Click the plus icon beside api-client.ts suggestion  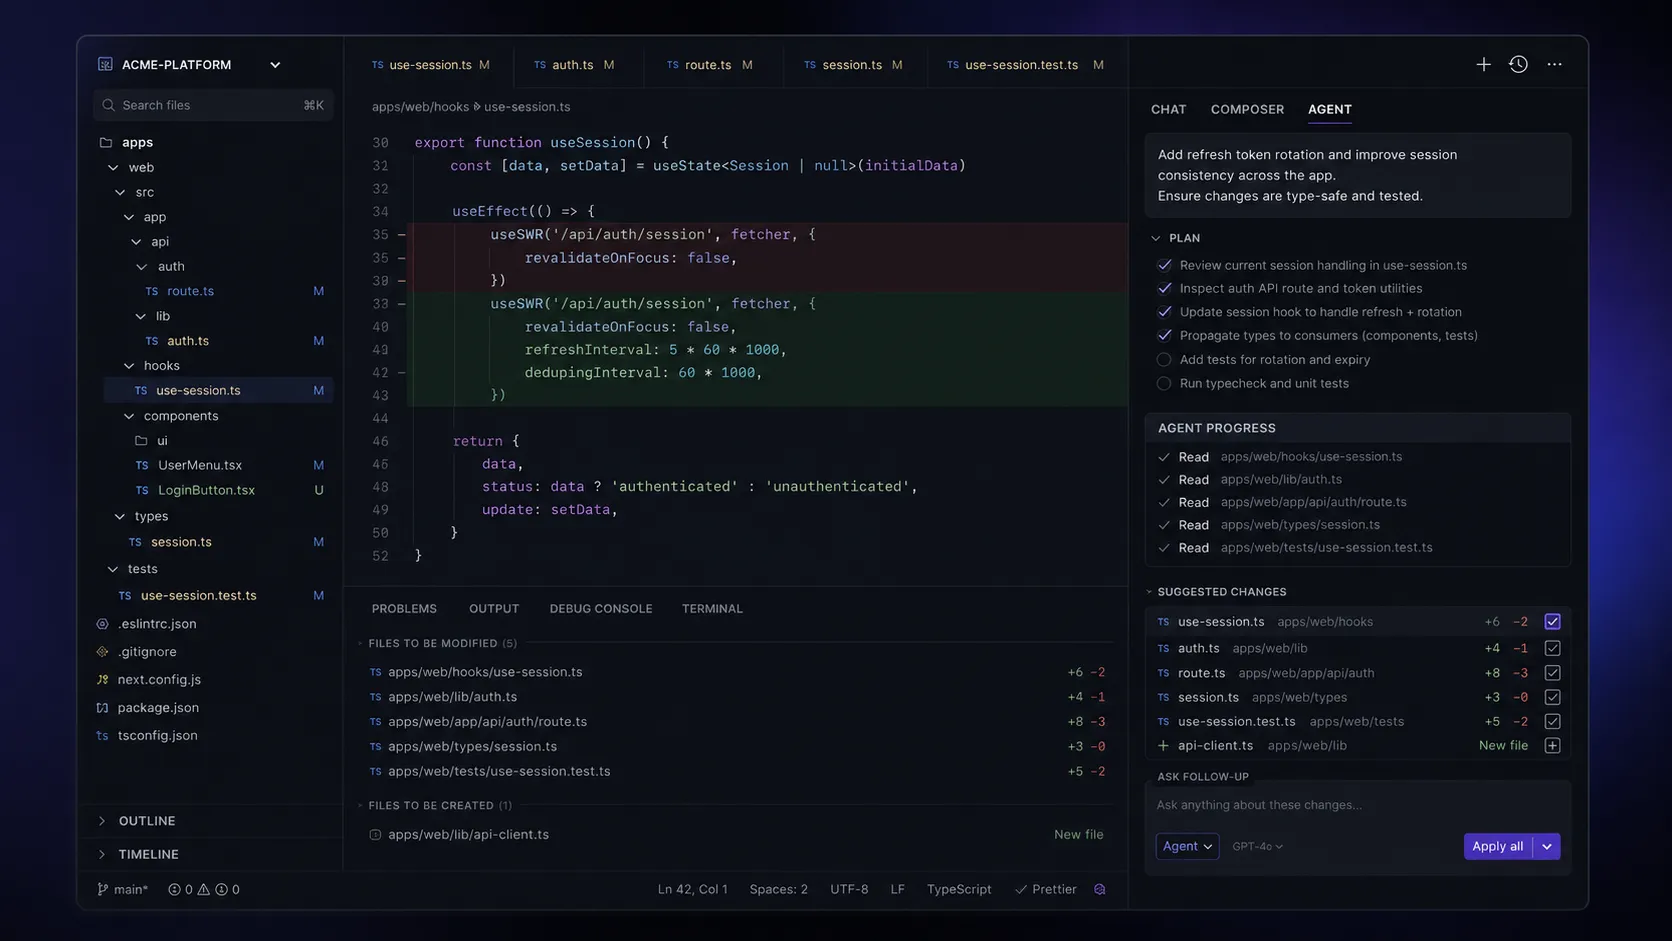1163,746
